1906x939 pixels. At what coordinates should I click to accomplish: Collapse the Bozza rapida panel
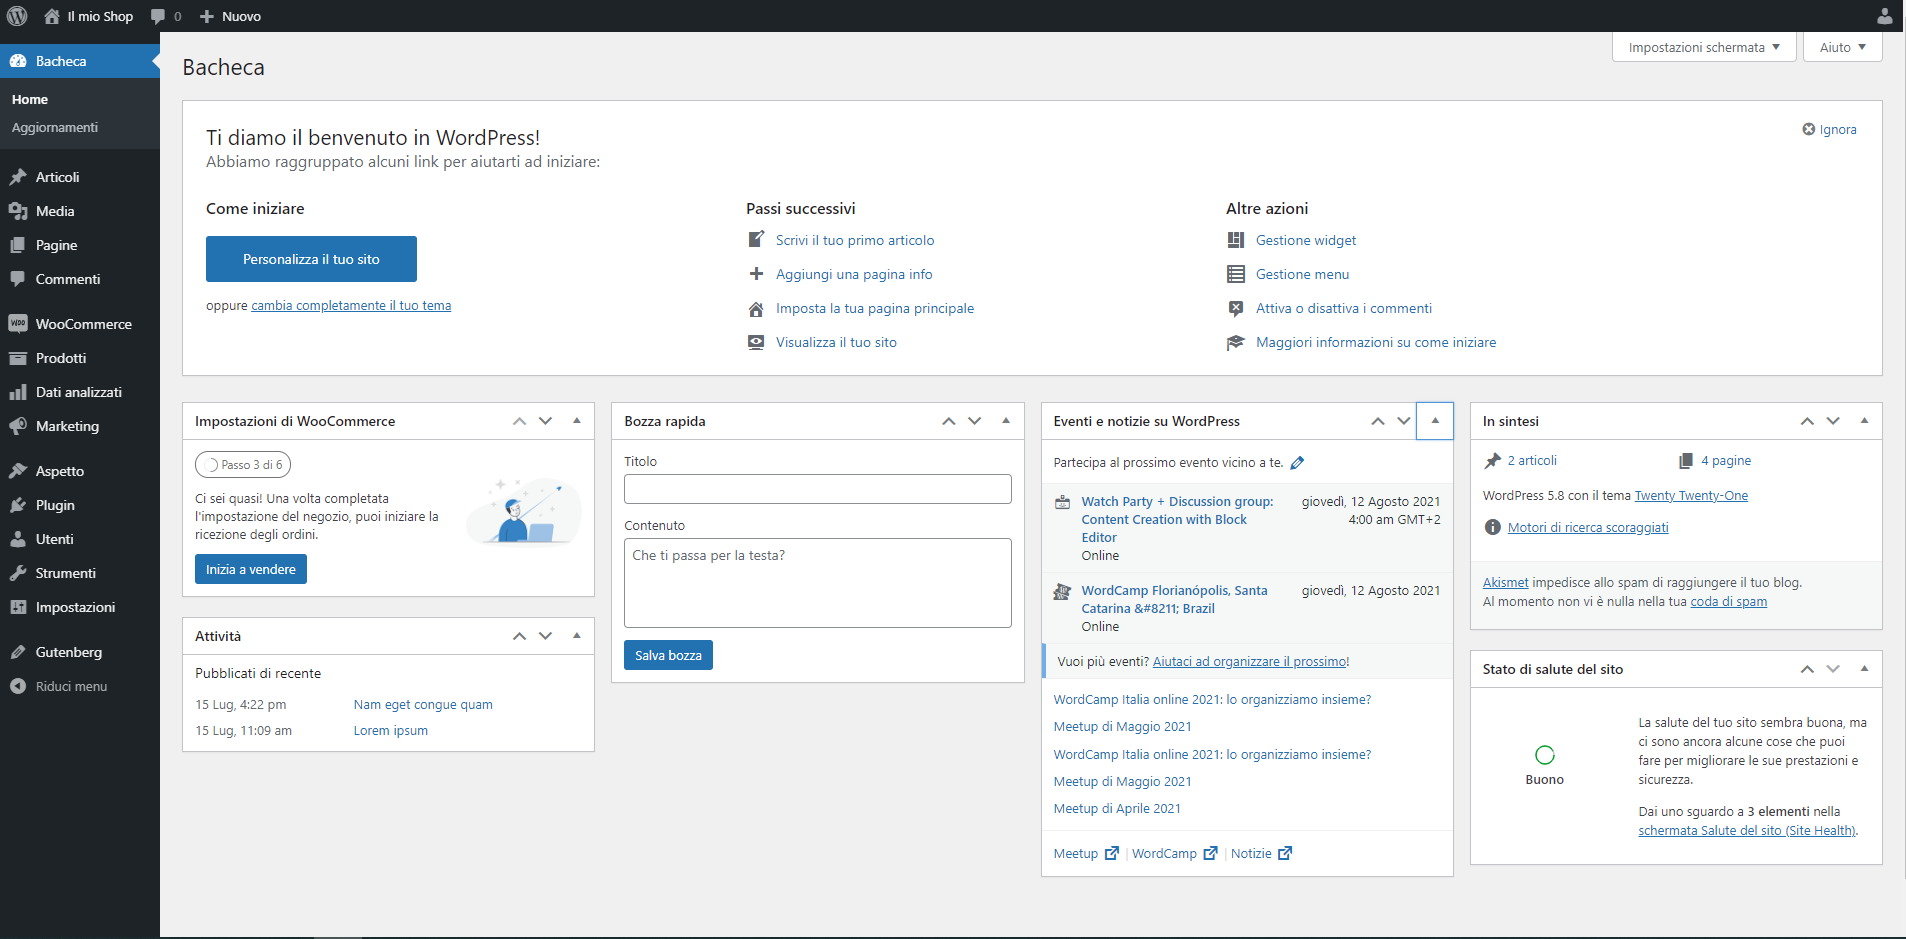point(1006,420)
